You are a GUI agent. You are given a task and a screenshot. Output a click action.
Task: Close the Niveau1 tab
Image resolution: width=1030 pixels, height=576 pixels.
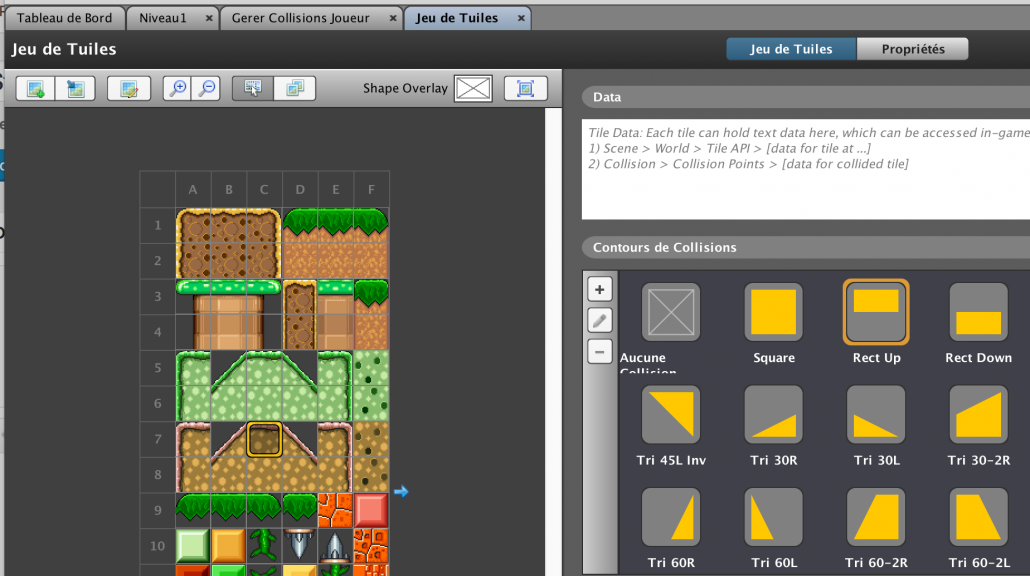[x=209, y=18]
